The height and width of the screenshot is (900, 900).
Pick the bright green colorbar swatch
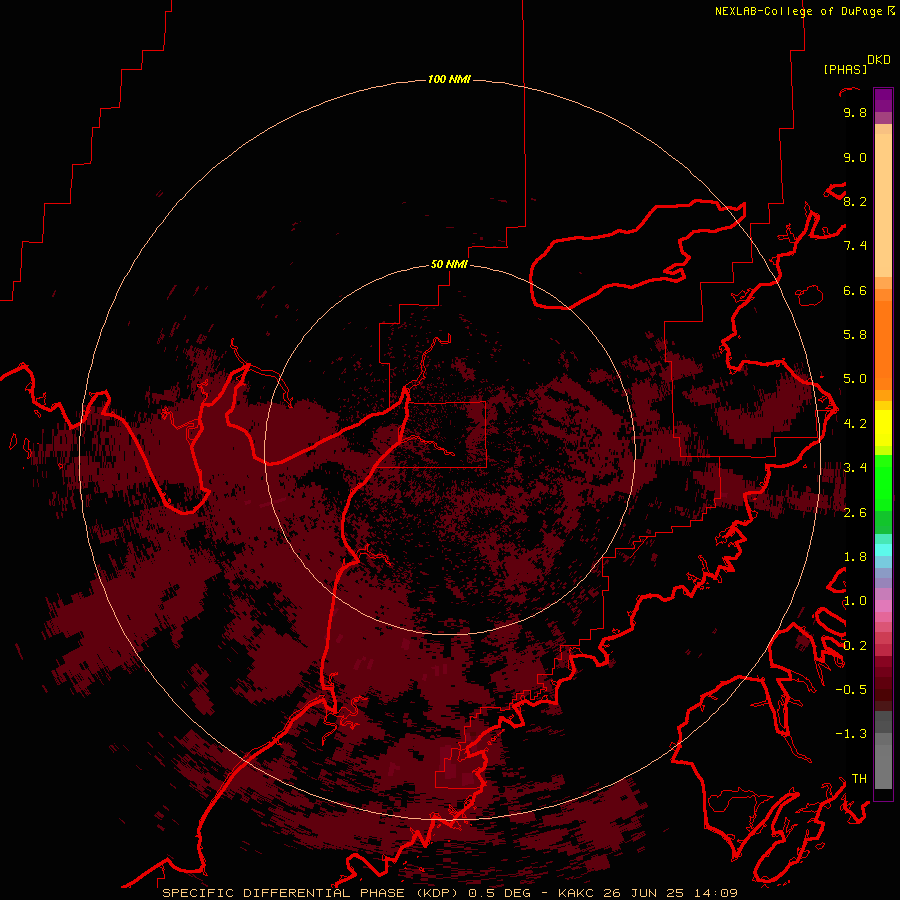point(883,485)
